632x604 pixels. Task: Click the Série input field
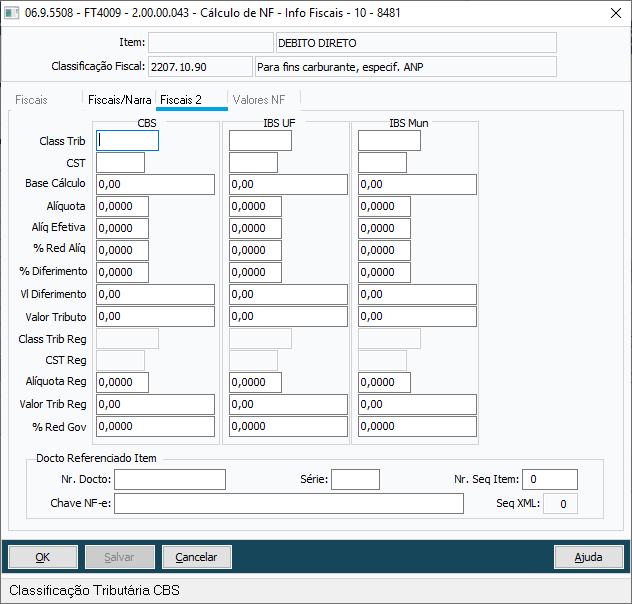pos(356,479)
